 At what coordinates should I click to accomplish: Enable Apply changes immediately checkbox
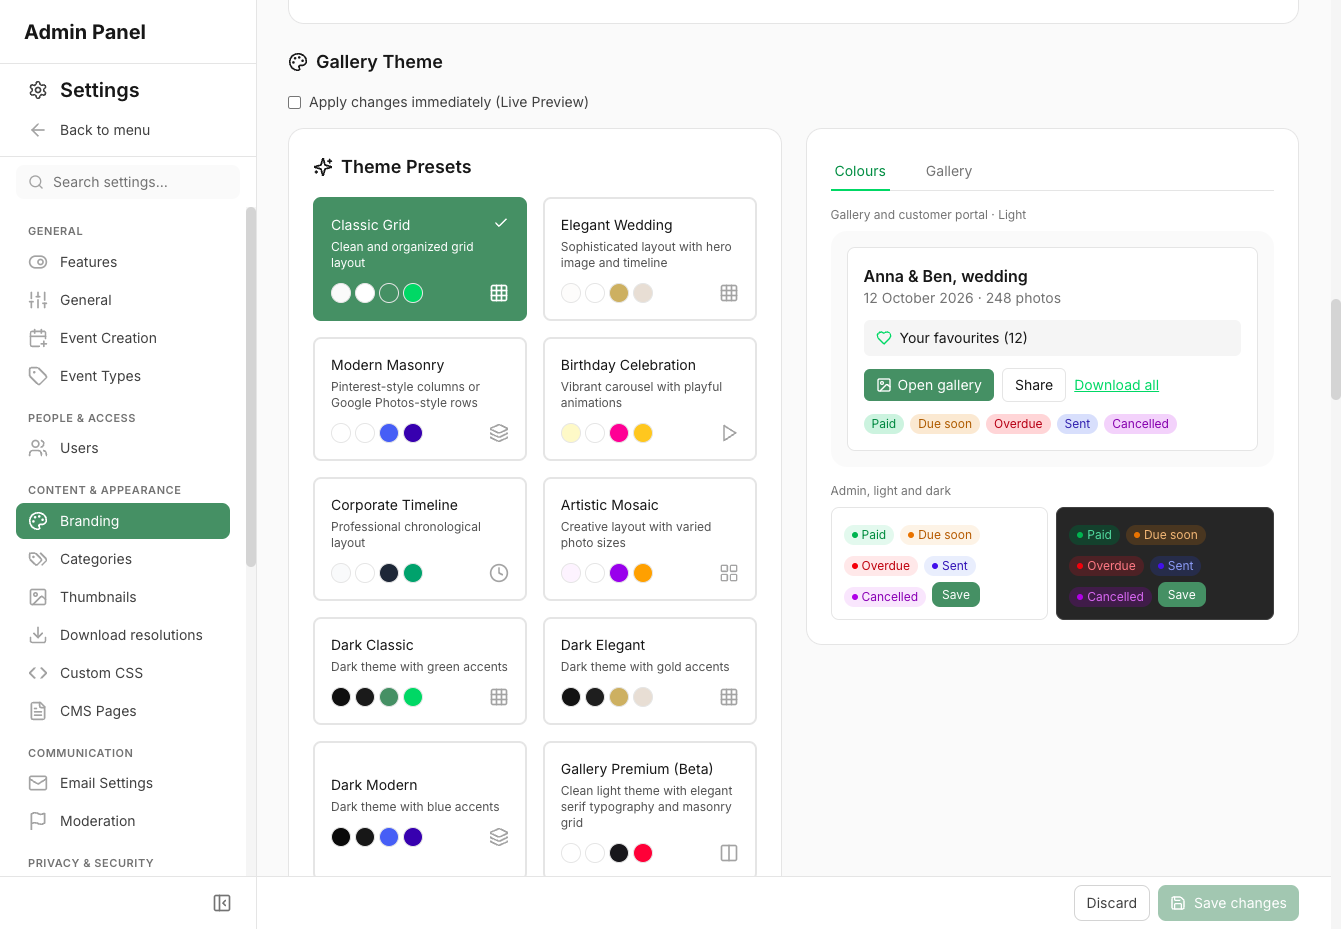click(295, 102)
